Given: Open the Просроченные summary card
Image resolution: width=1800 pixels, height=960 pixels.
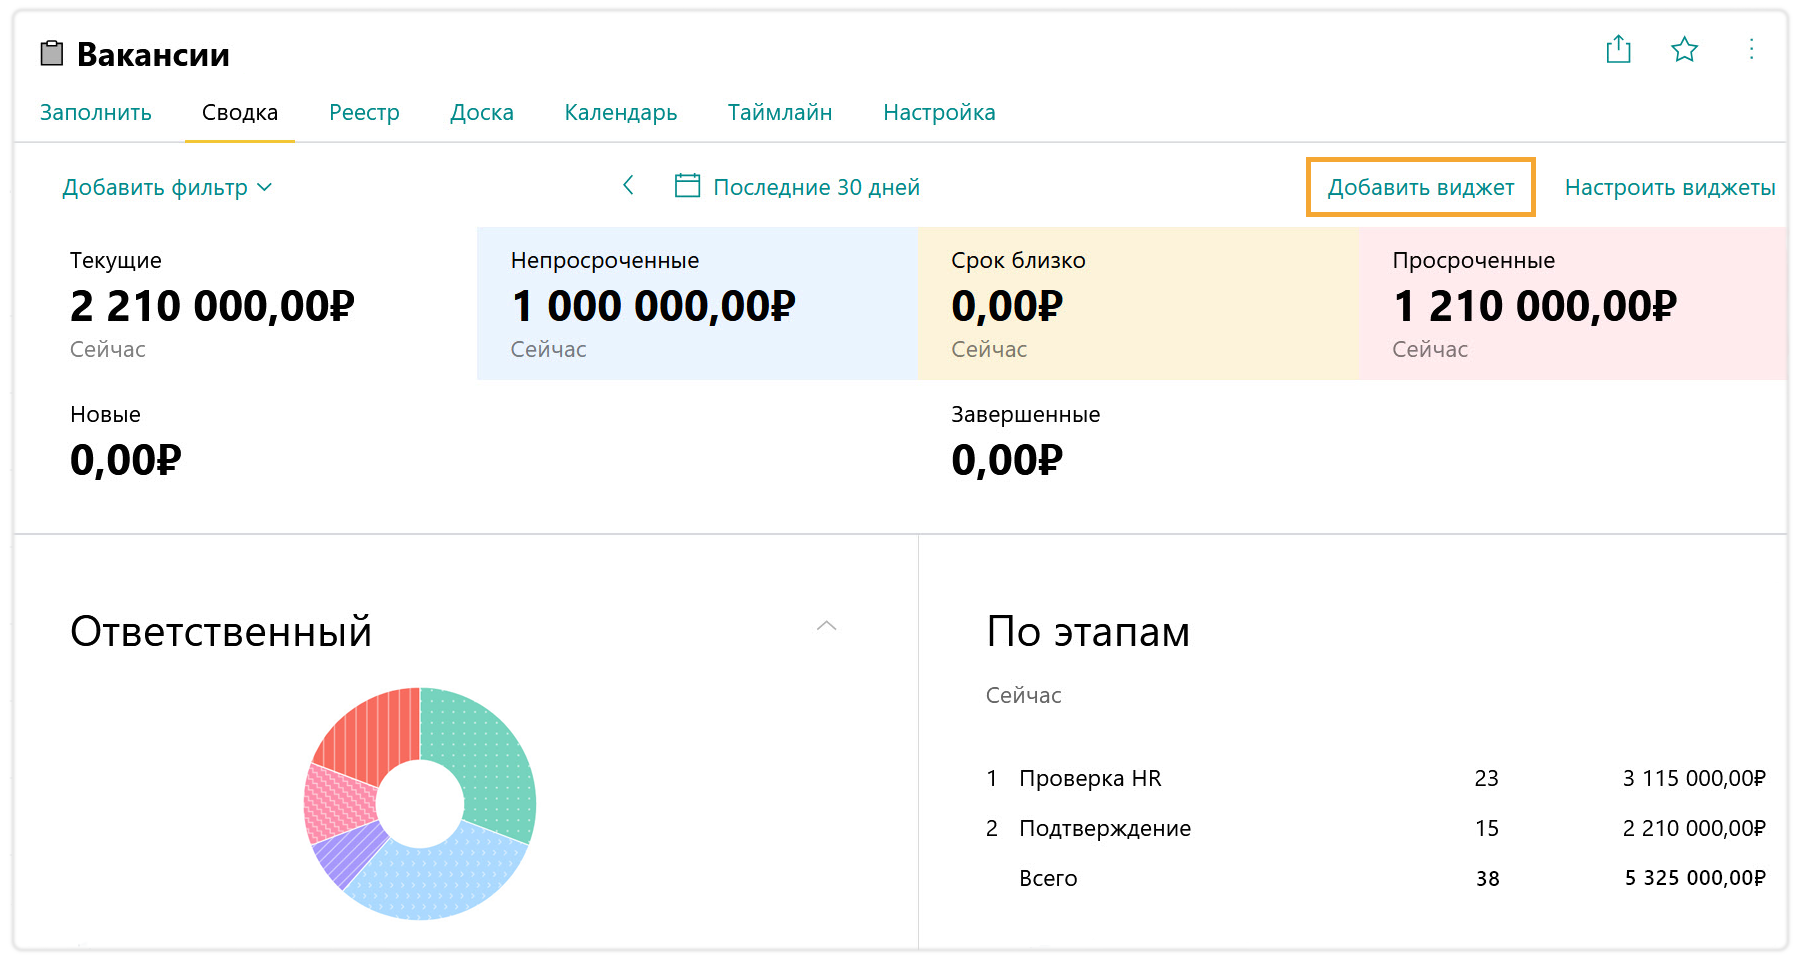Looking at the screenshot, I should tap(1572, 303).
